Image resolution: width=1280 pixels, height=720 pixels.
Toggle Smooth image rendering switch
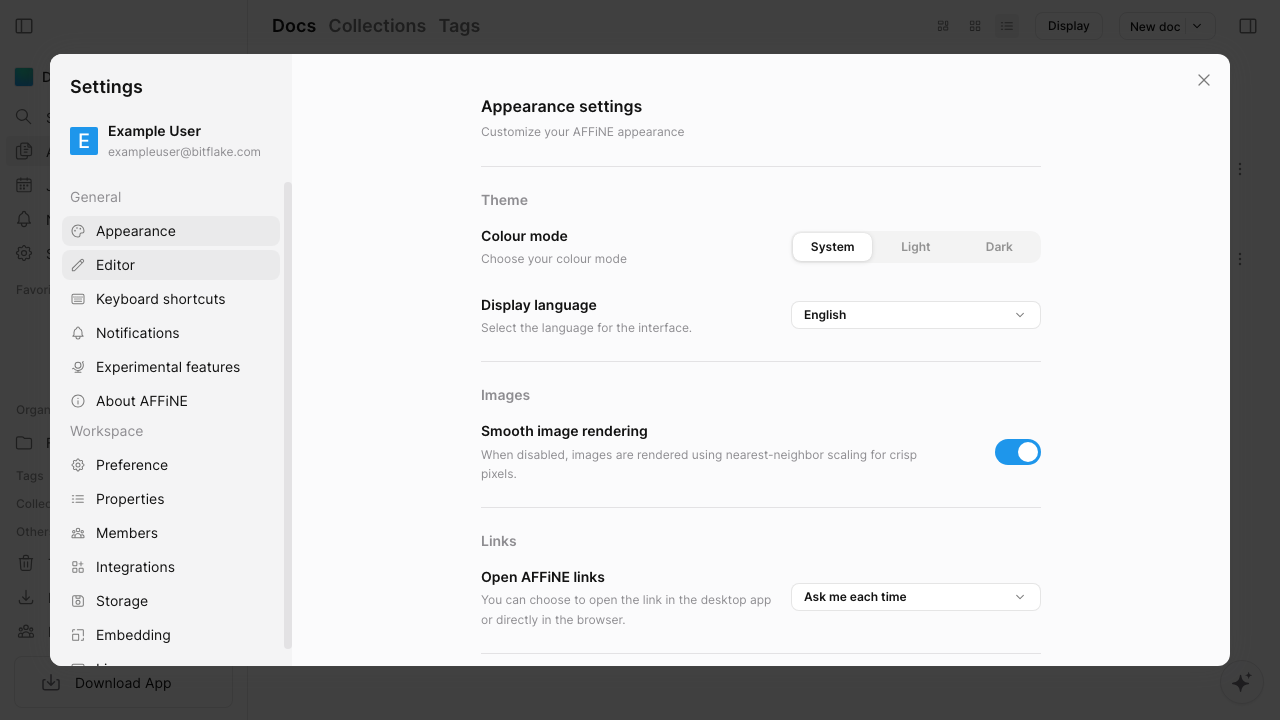pyautogui.click(x=1018, y=452)
